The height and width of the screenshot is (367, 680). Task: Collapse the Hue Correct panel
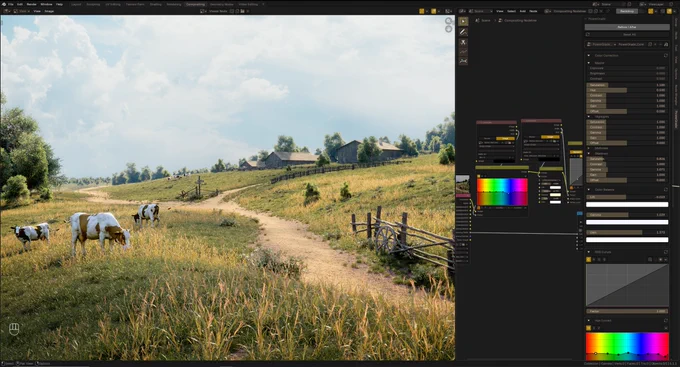(588, 321)
